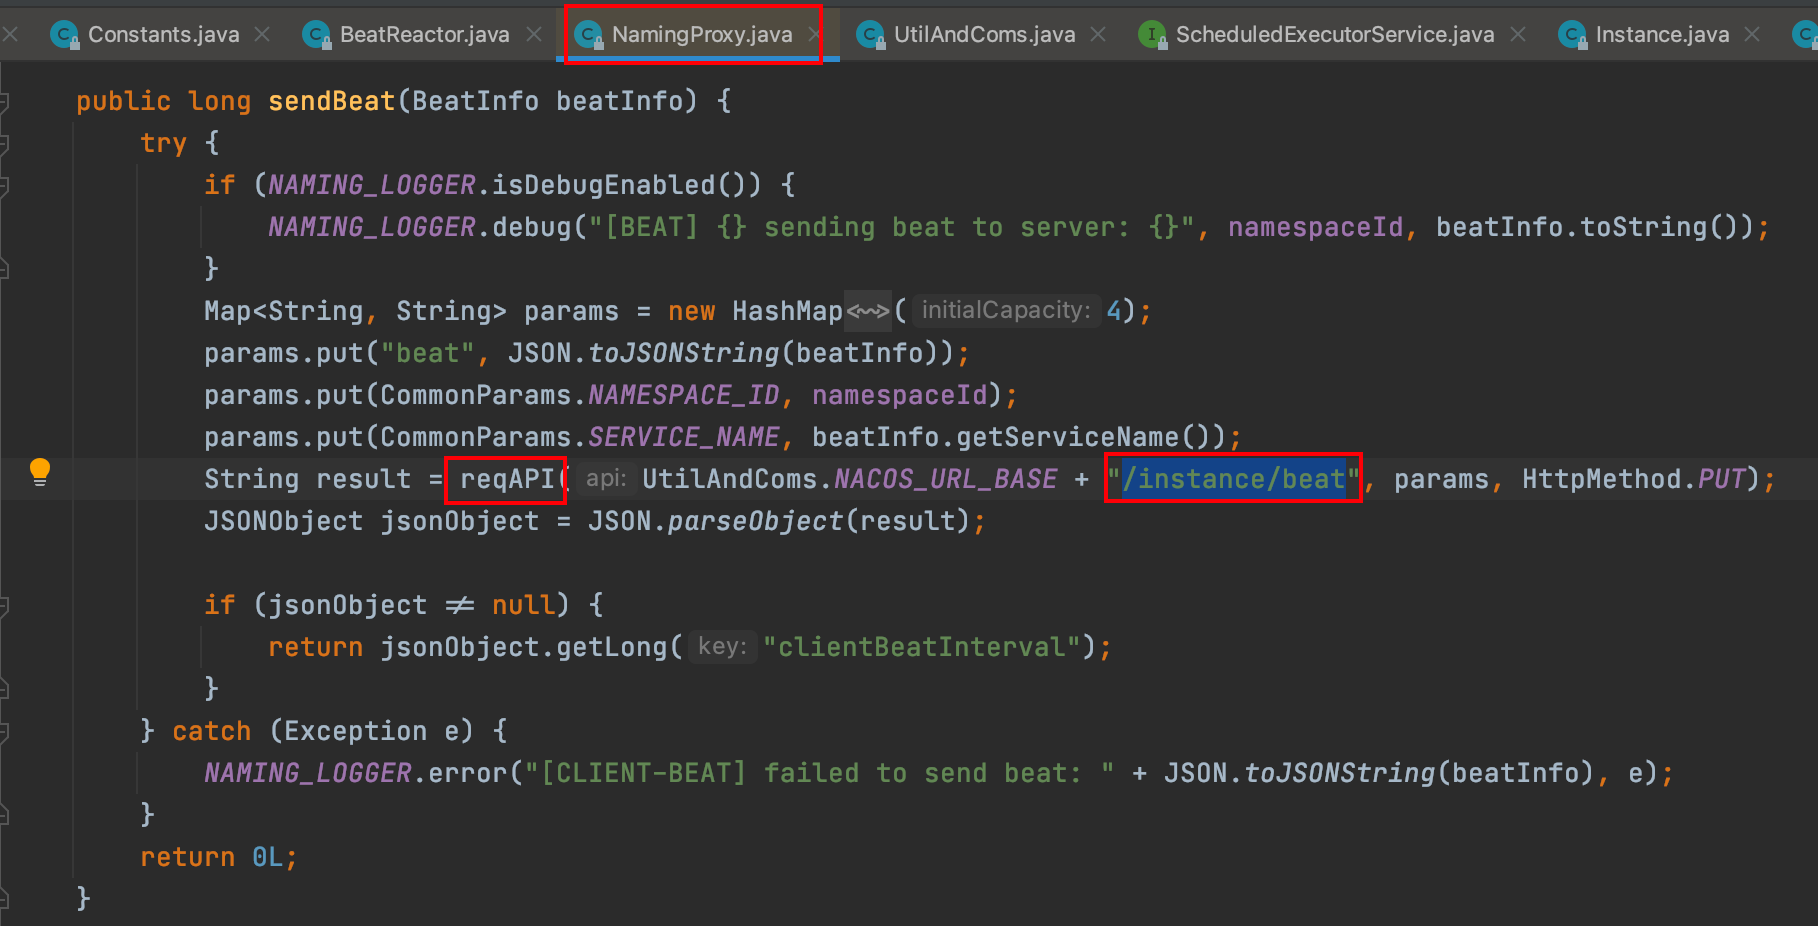Click the PUT enum constant

point(1722,480)
